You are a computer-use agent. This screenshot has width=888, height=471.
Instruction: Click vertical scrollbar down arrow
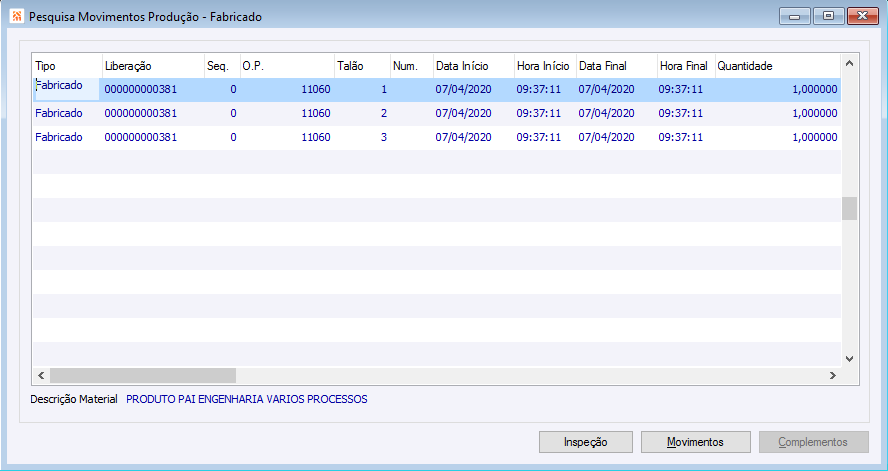[x=849, y=358]
